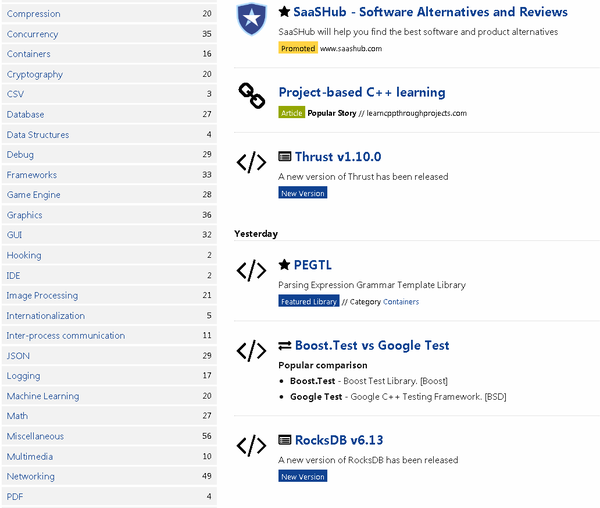This screenshot has width=600, height=508.
Task: Open the Multimedia category
Action: click(109, 456)
